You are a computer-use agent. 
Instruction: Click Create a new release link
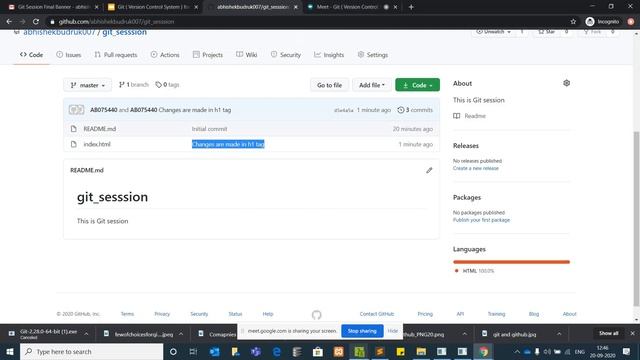[x=476, y=168]
